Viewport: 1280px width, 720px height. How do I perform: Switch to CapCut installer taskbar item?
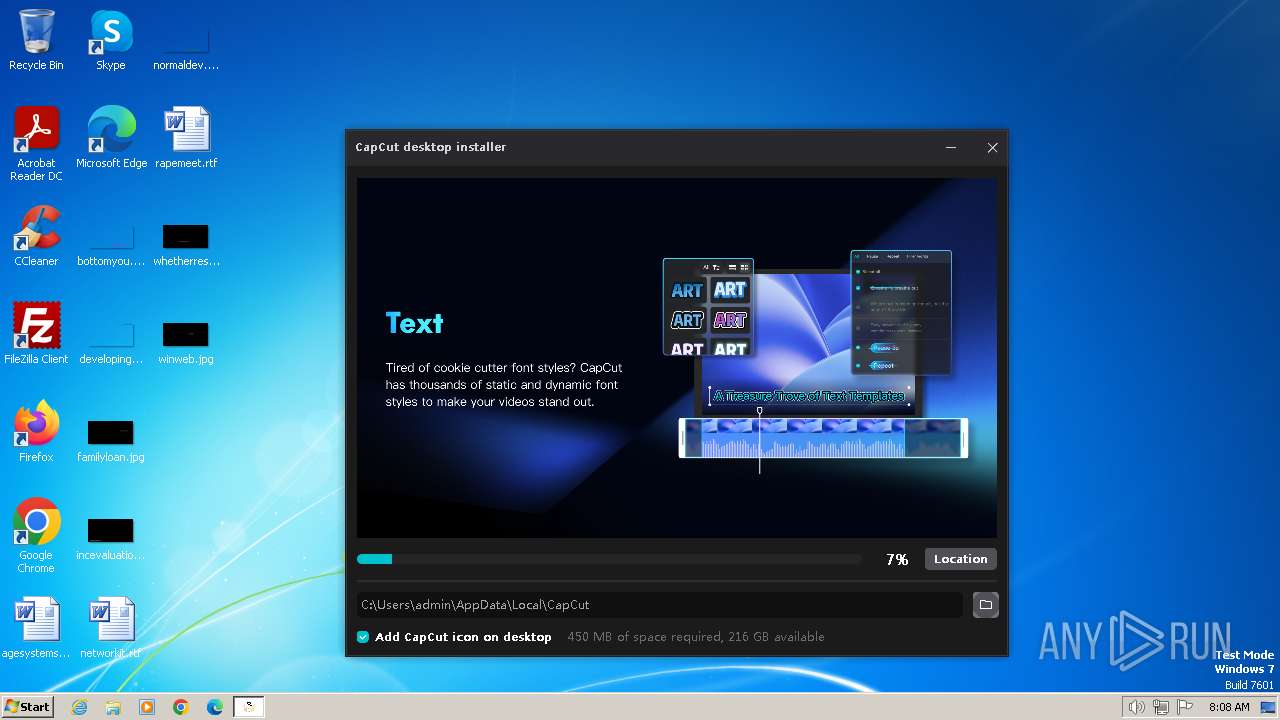click(x=249, y=707)
